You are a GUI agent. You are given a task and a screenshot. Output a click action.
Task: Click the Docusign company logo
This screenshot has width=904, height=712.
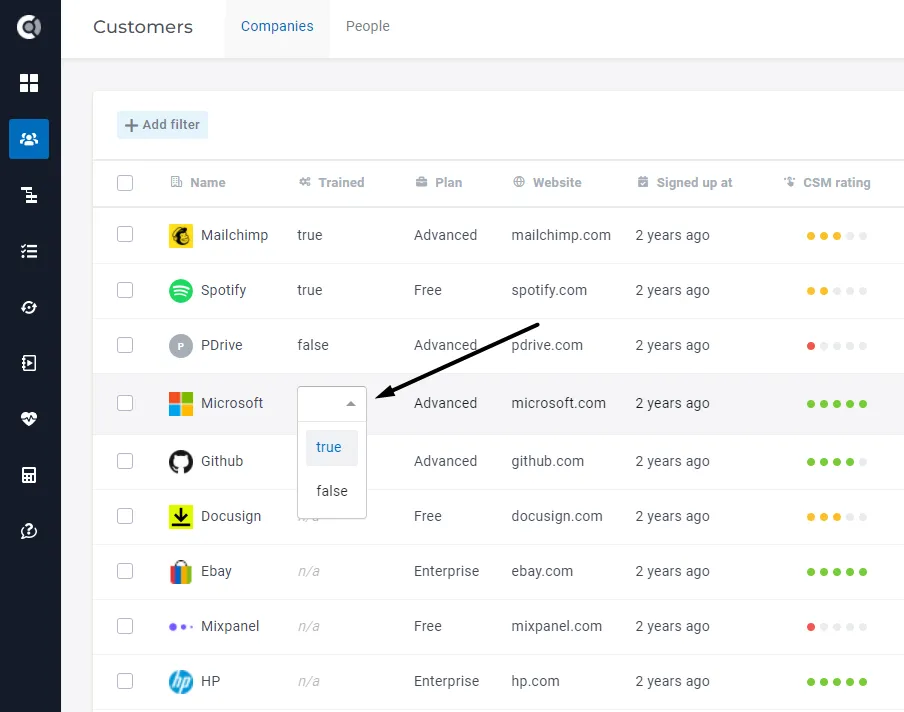(180, 517)
